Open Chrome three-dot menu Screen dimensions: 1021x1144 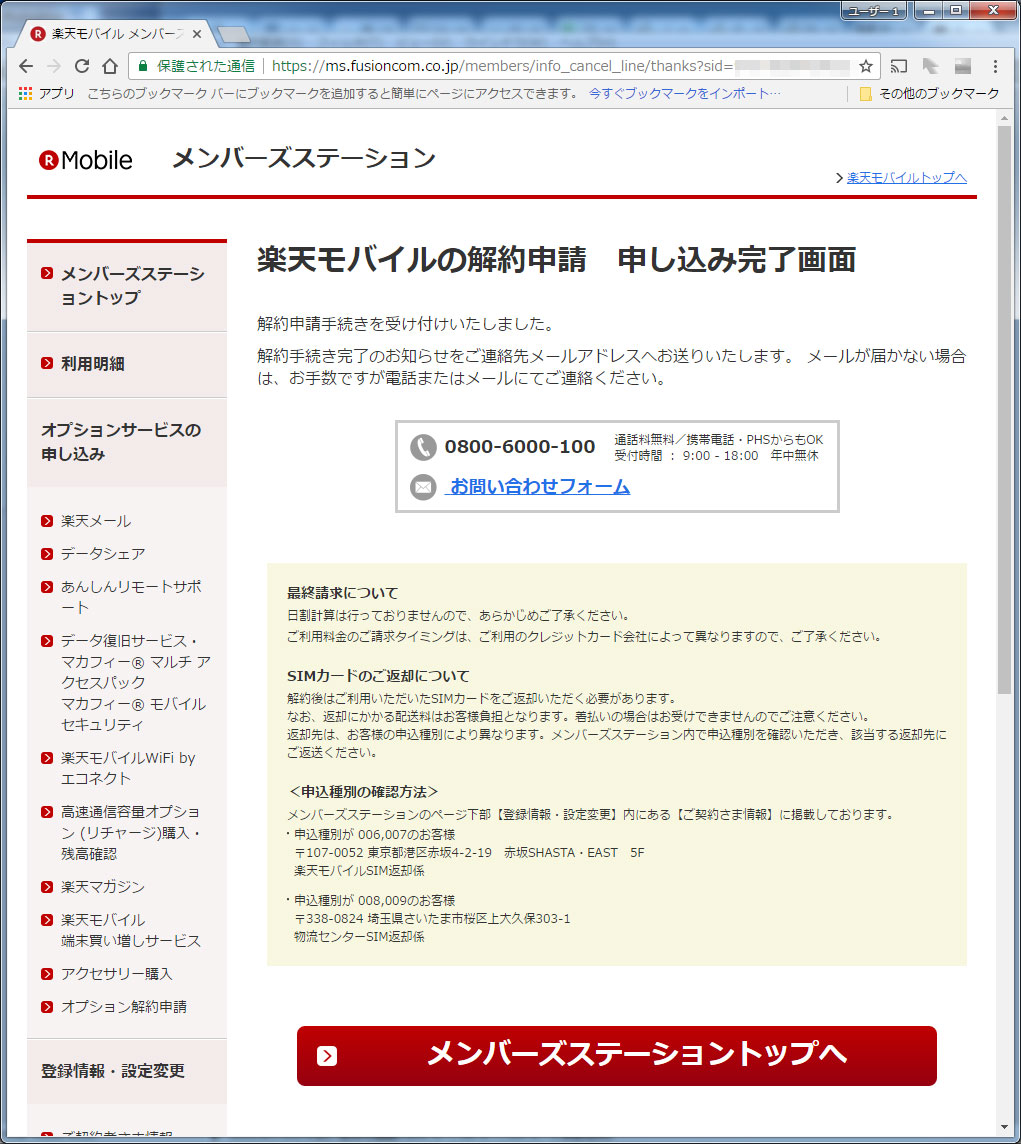tap(995, 66)
